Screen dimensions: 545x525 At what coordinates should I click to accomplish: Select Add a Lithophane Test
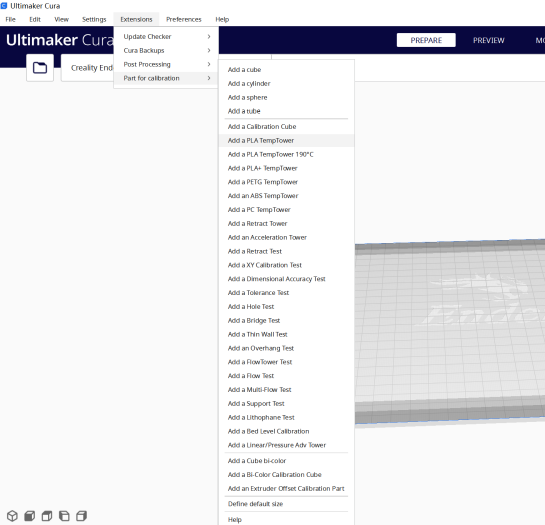coord(286,418)
